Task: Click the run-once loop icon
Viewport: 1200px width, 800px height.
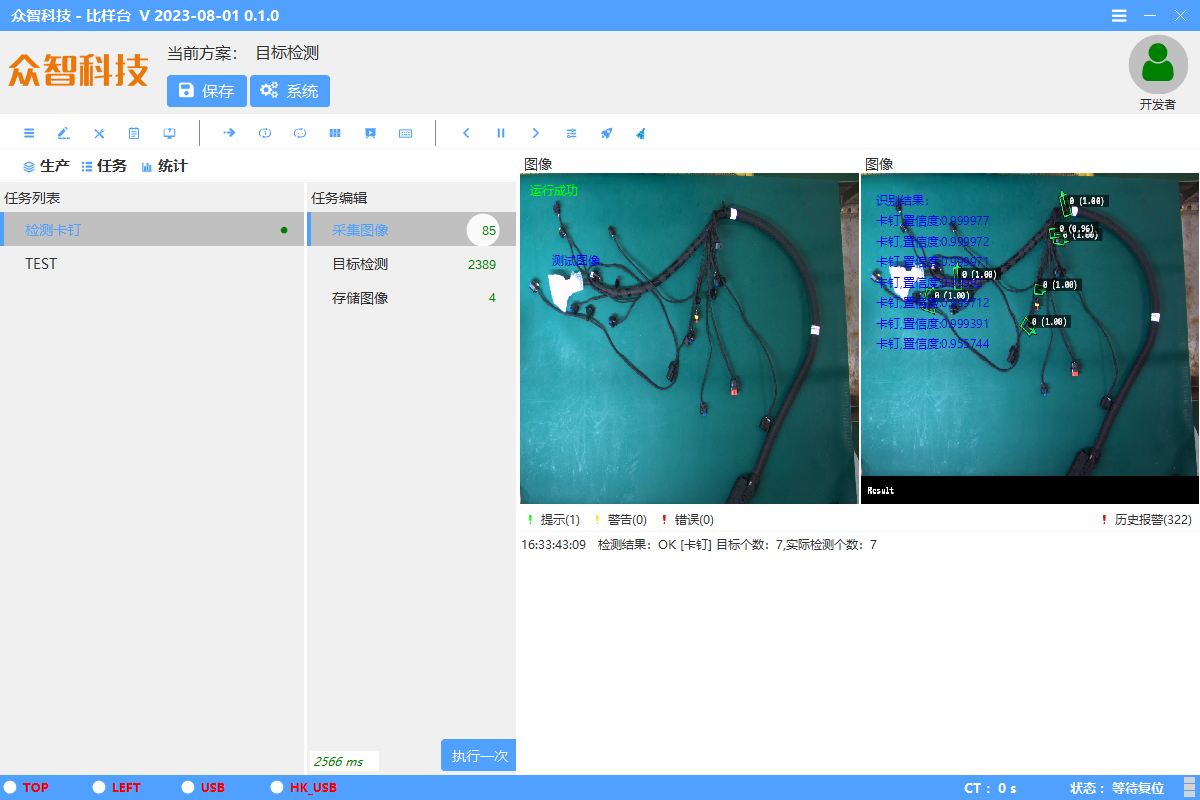Action: 265,133
